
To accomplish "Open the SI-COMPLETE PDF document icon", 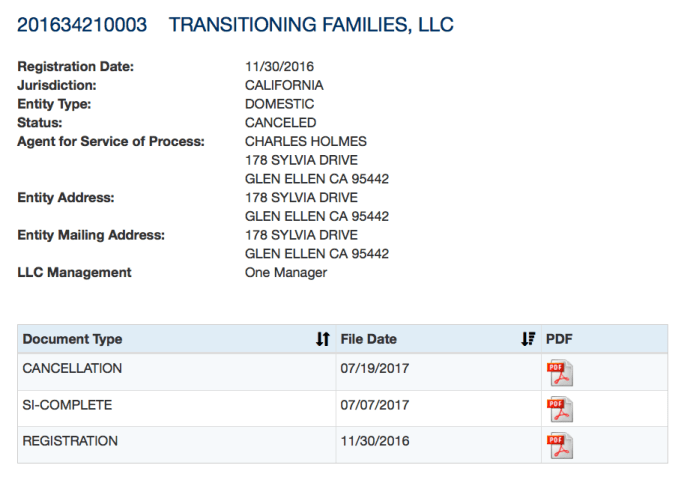I will [x=559, y=409].
